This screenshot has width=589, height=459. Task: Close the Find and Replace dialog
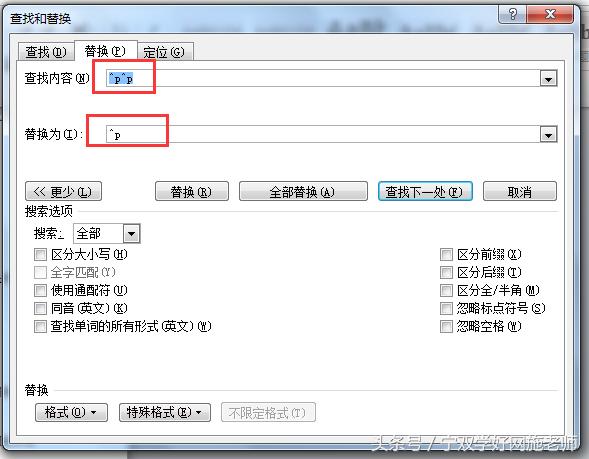550,14
